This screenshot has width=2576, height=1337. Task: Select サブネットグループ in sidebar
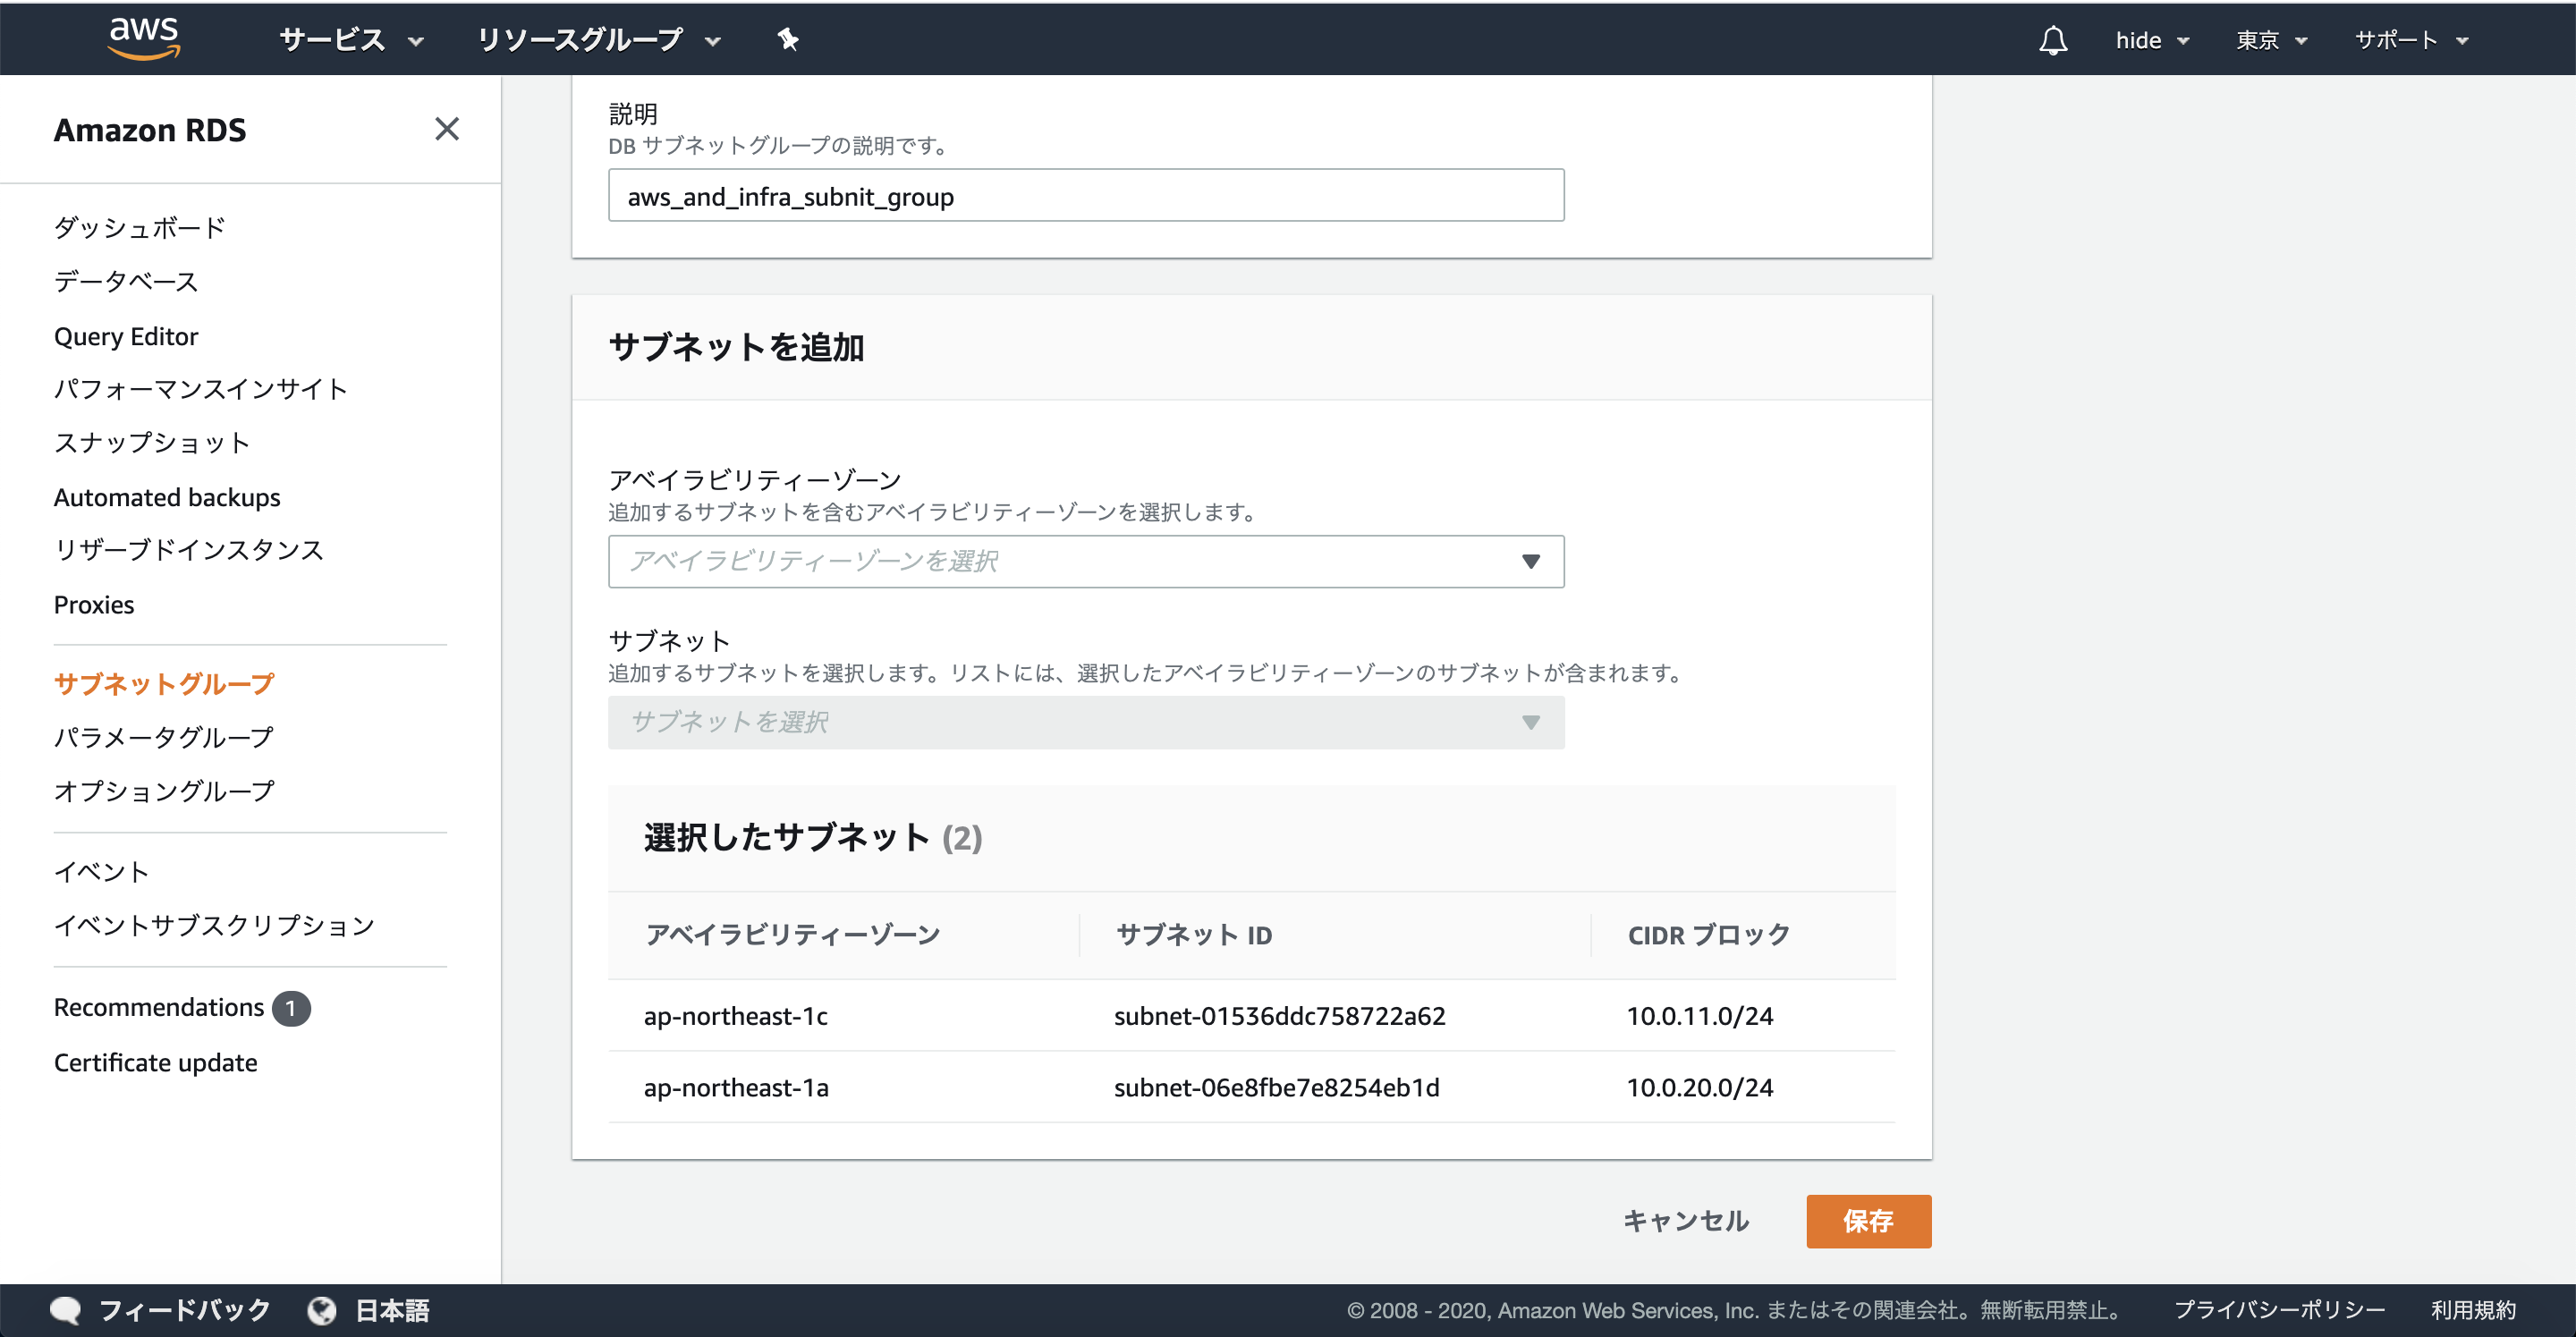(x=164, y=684)
